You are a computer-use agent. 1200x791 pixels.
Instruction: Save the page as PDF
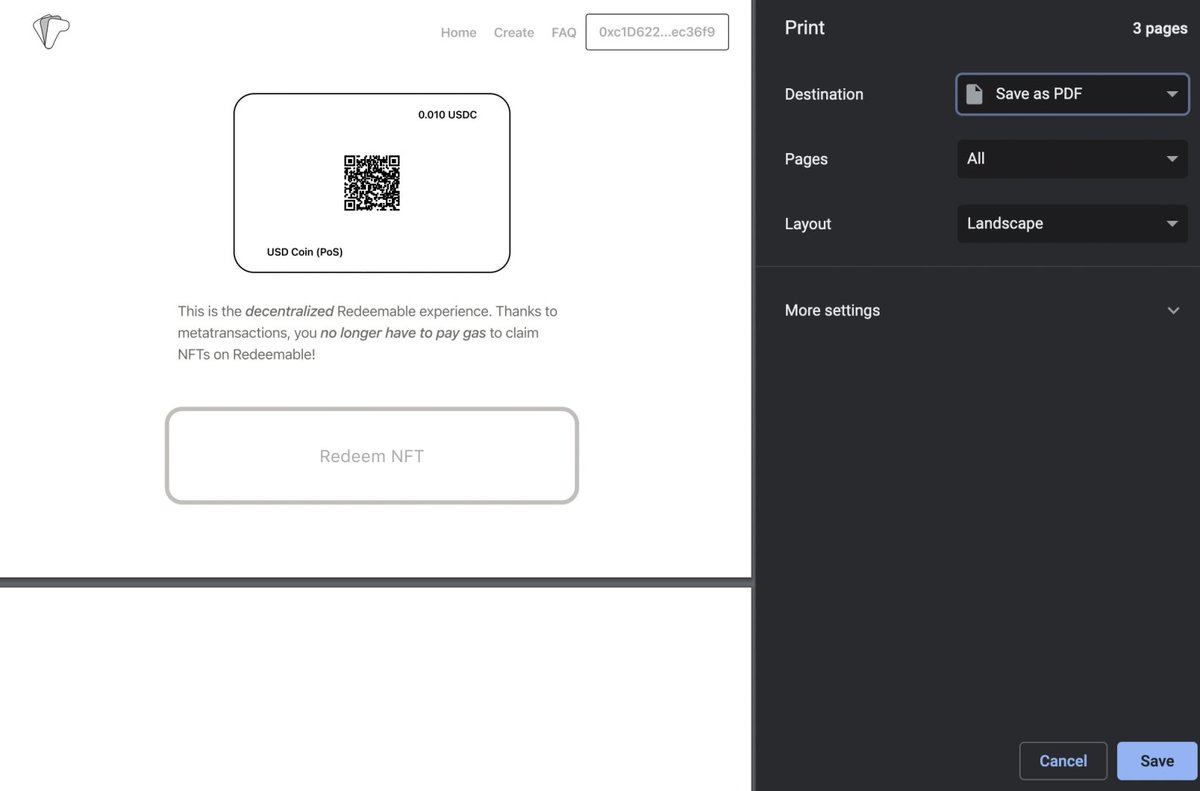(x=1157, y=761)
